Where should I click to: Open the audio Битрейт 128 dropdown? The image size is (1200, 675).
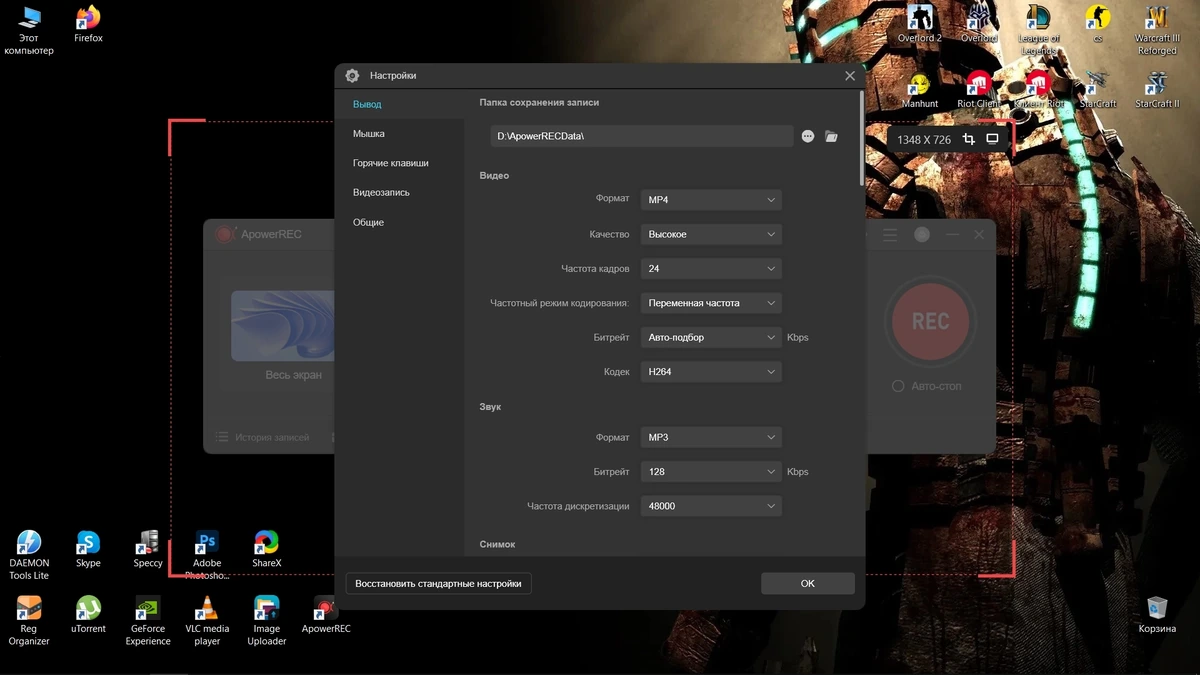711,472
